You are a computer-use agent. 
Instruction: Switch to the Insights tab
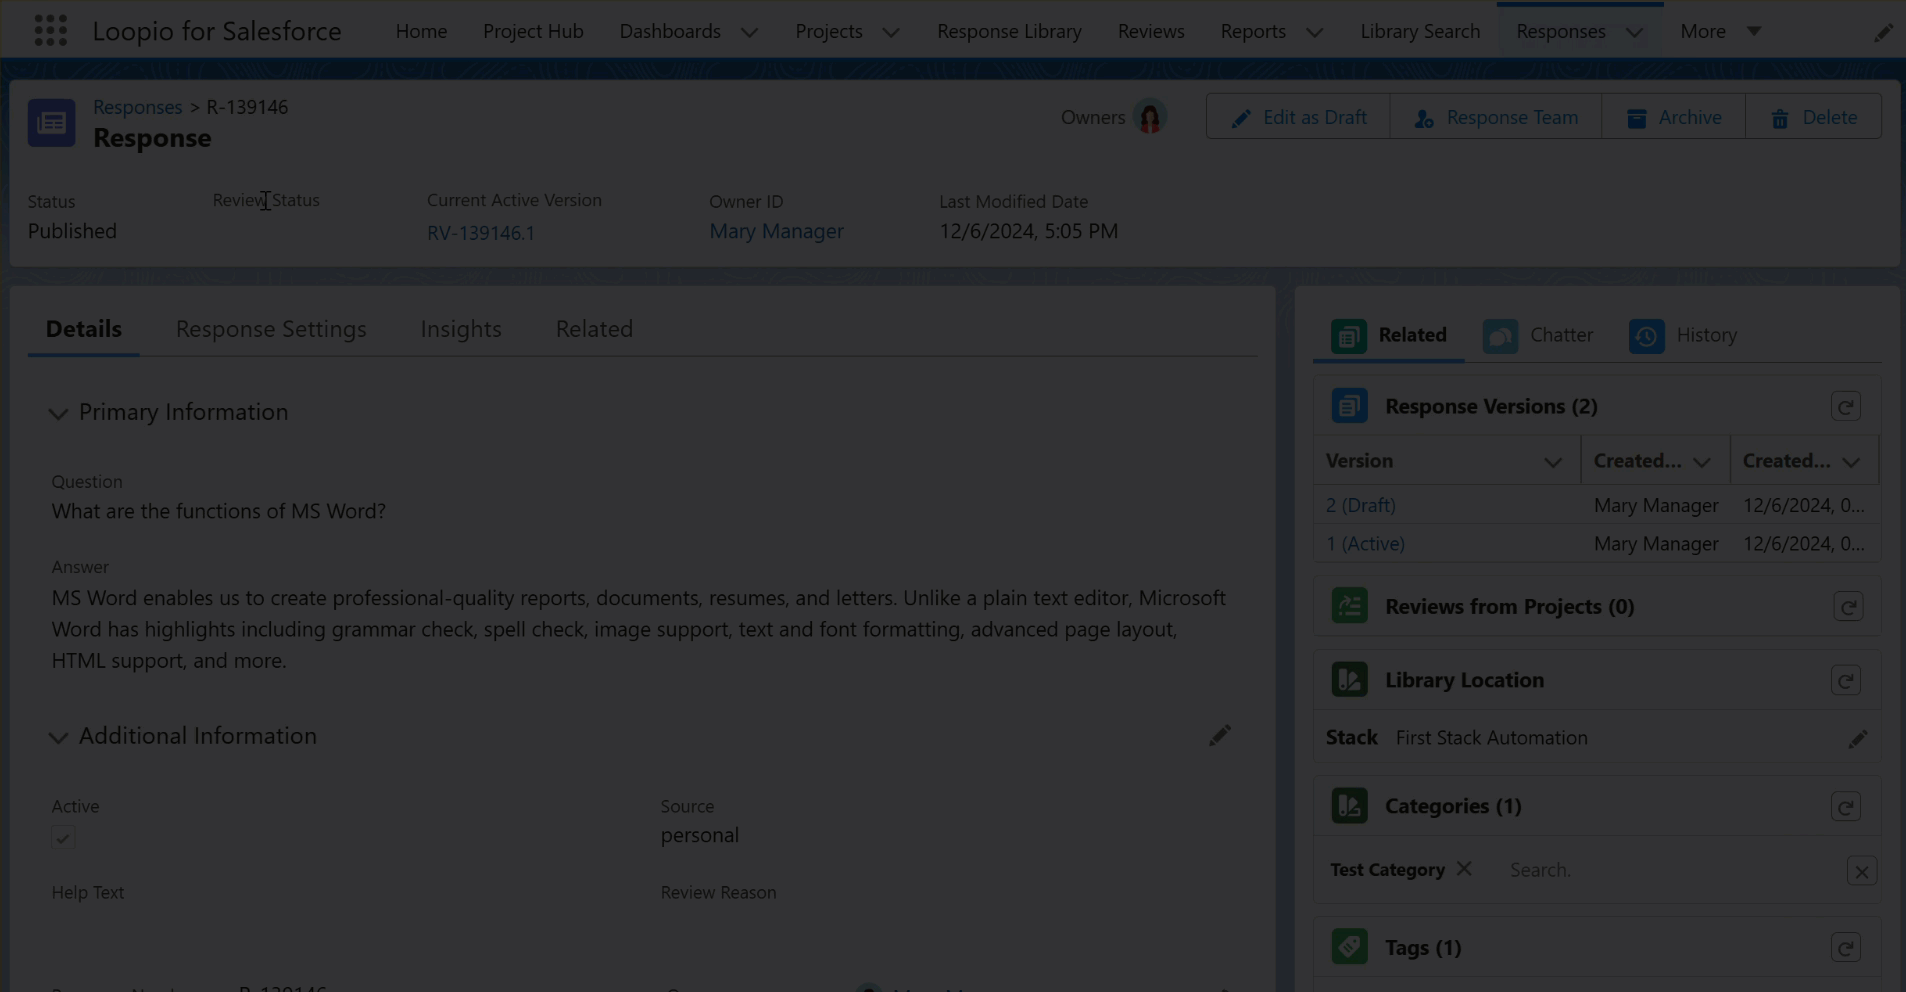point(461,329)
